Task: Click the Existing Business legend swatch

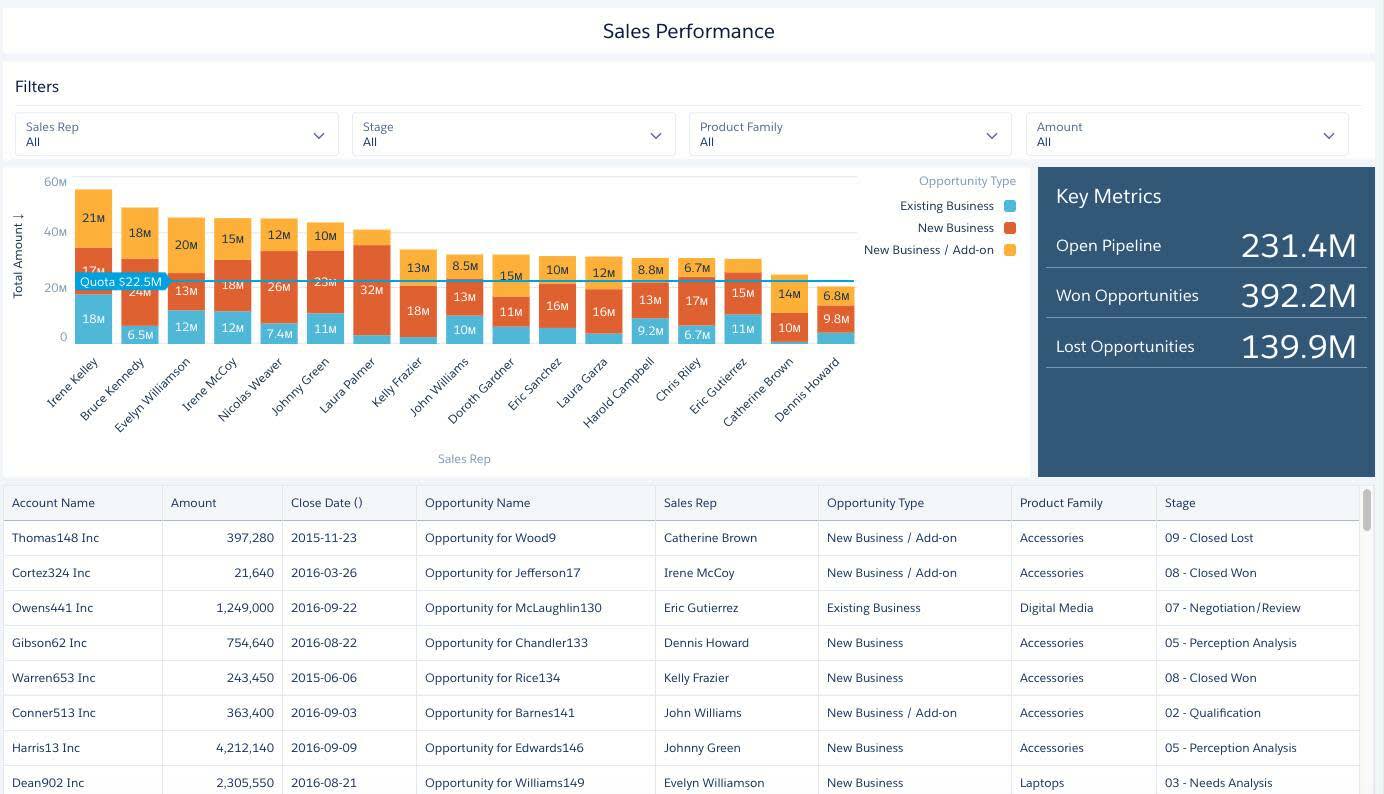Action: (1010, 206)
